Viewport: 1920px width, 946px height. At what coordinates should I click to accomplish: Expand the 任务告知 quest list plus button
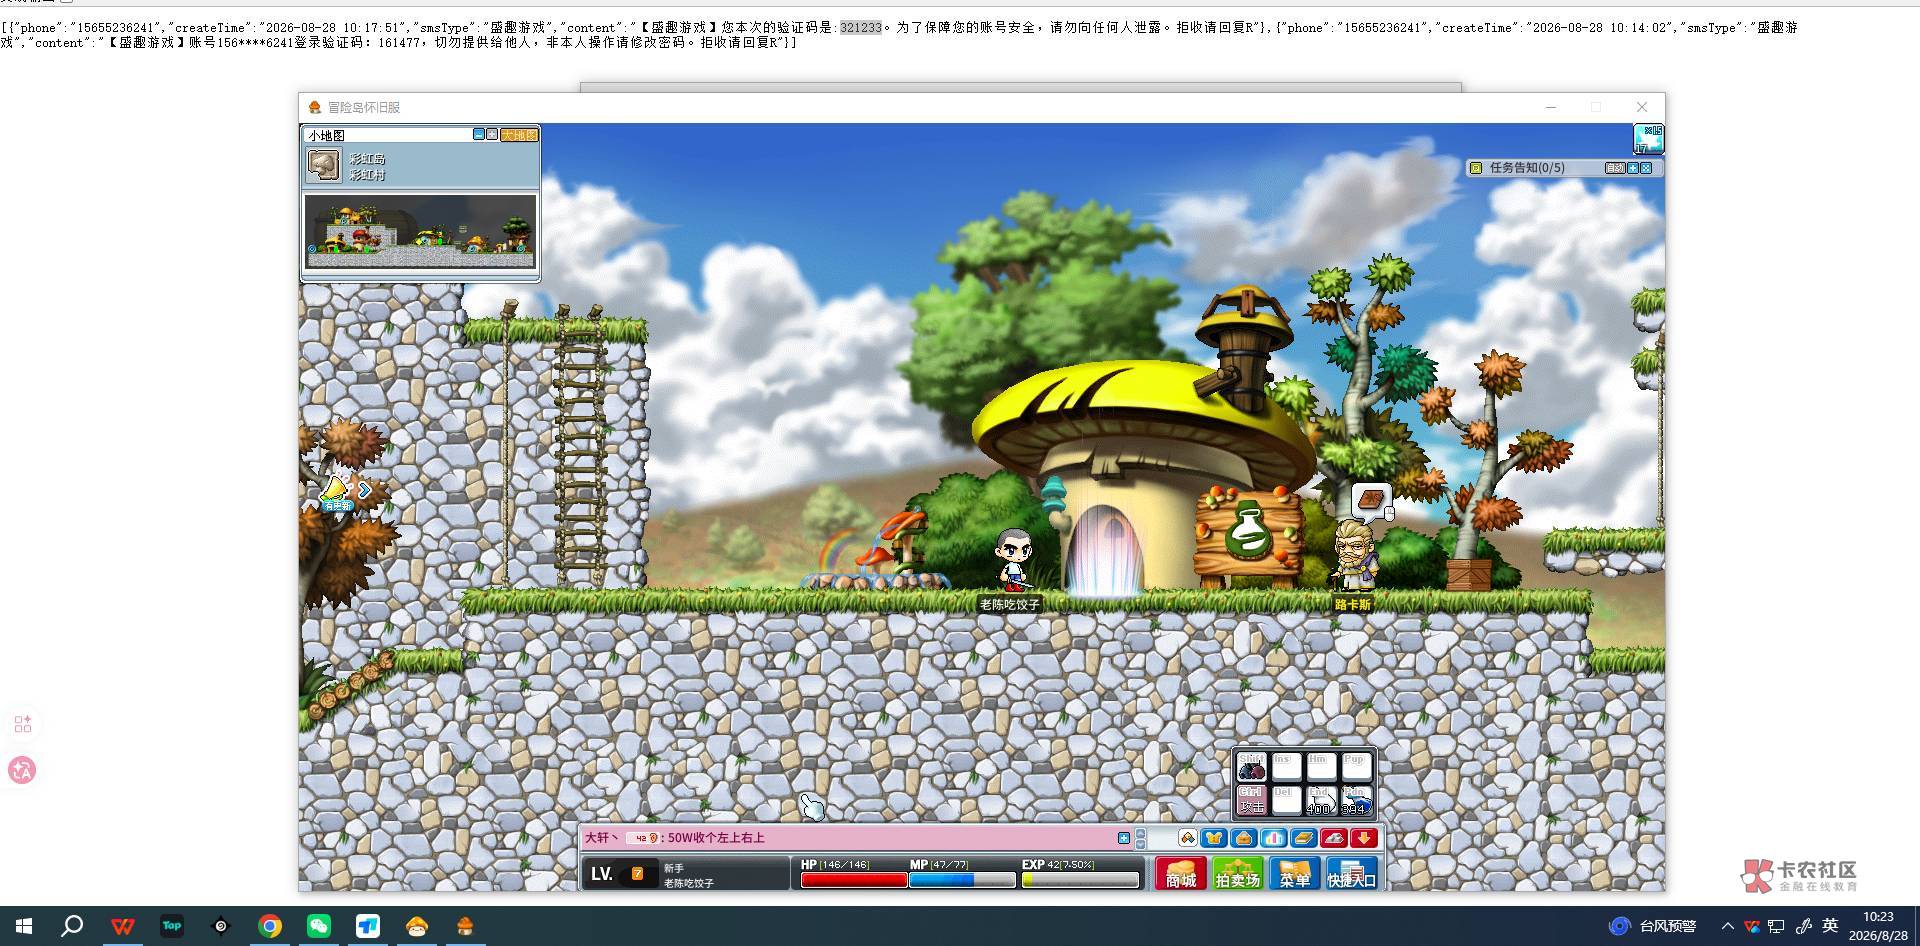pos(1633,168)
